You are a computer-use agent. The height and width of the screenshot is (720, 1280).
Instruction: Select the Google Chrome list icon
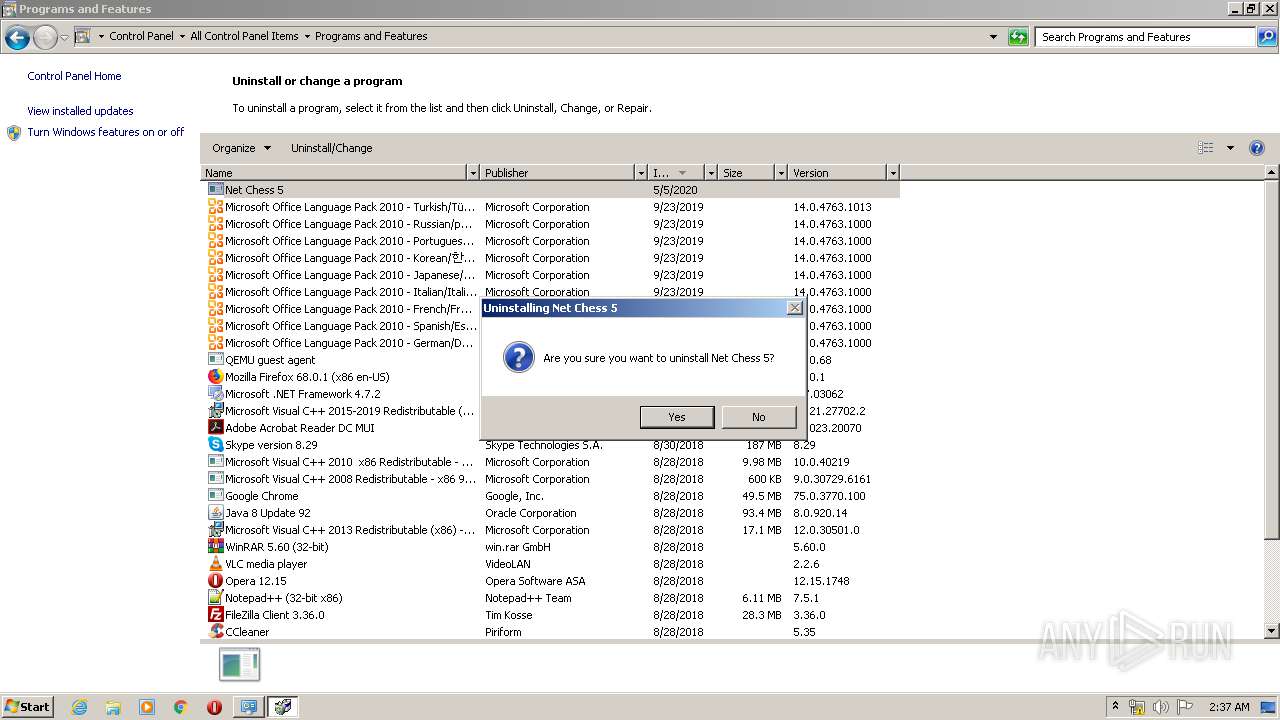pyautogui.click(x=215, y=496)
